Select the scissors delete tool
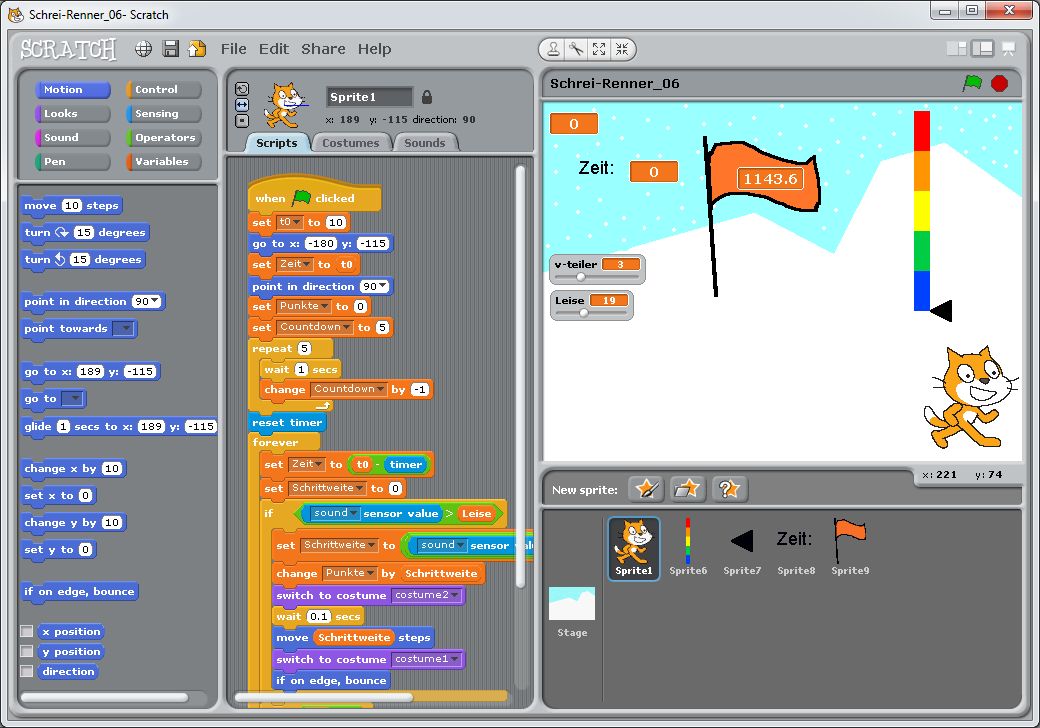The height and width of the screenshot is (728, 1040). point(576,49)
